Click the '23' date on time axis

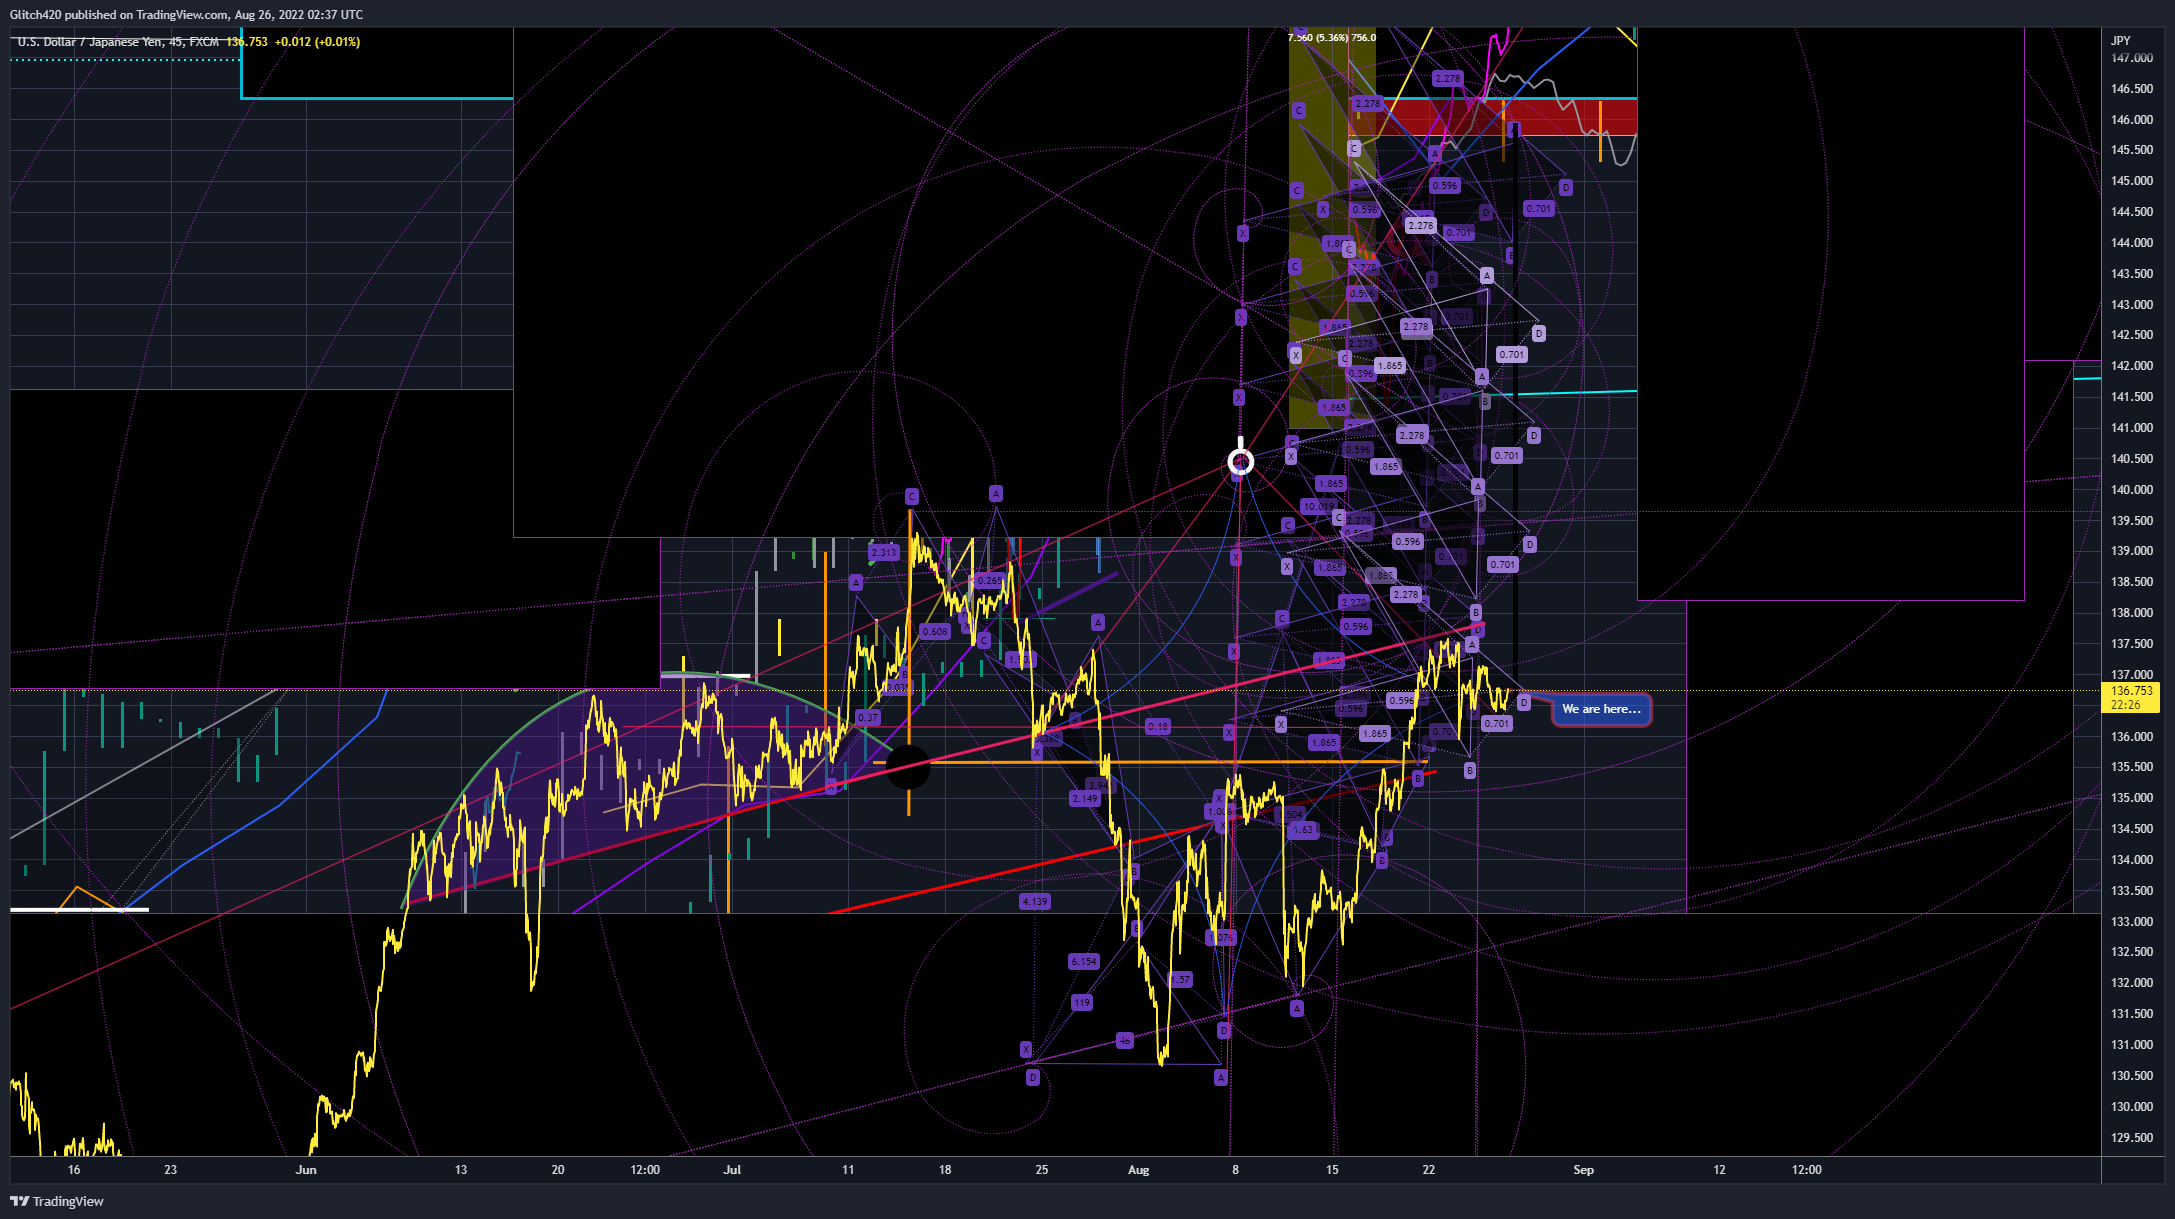click(x=170, y=1170)
